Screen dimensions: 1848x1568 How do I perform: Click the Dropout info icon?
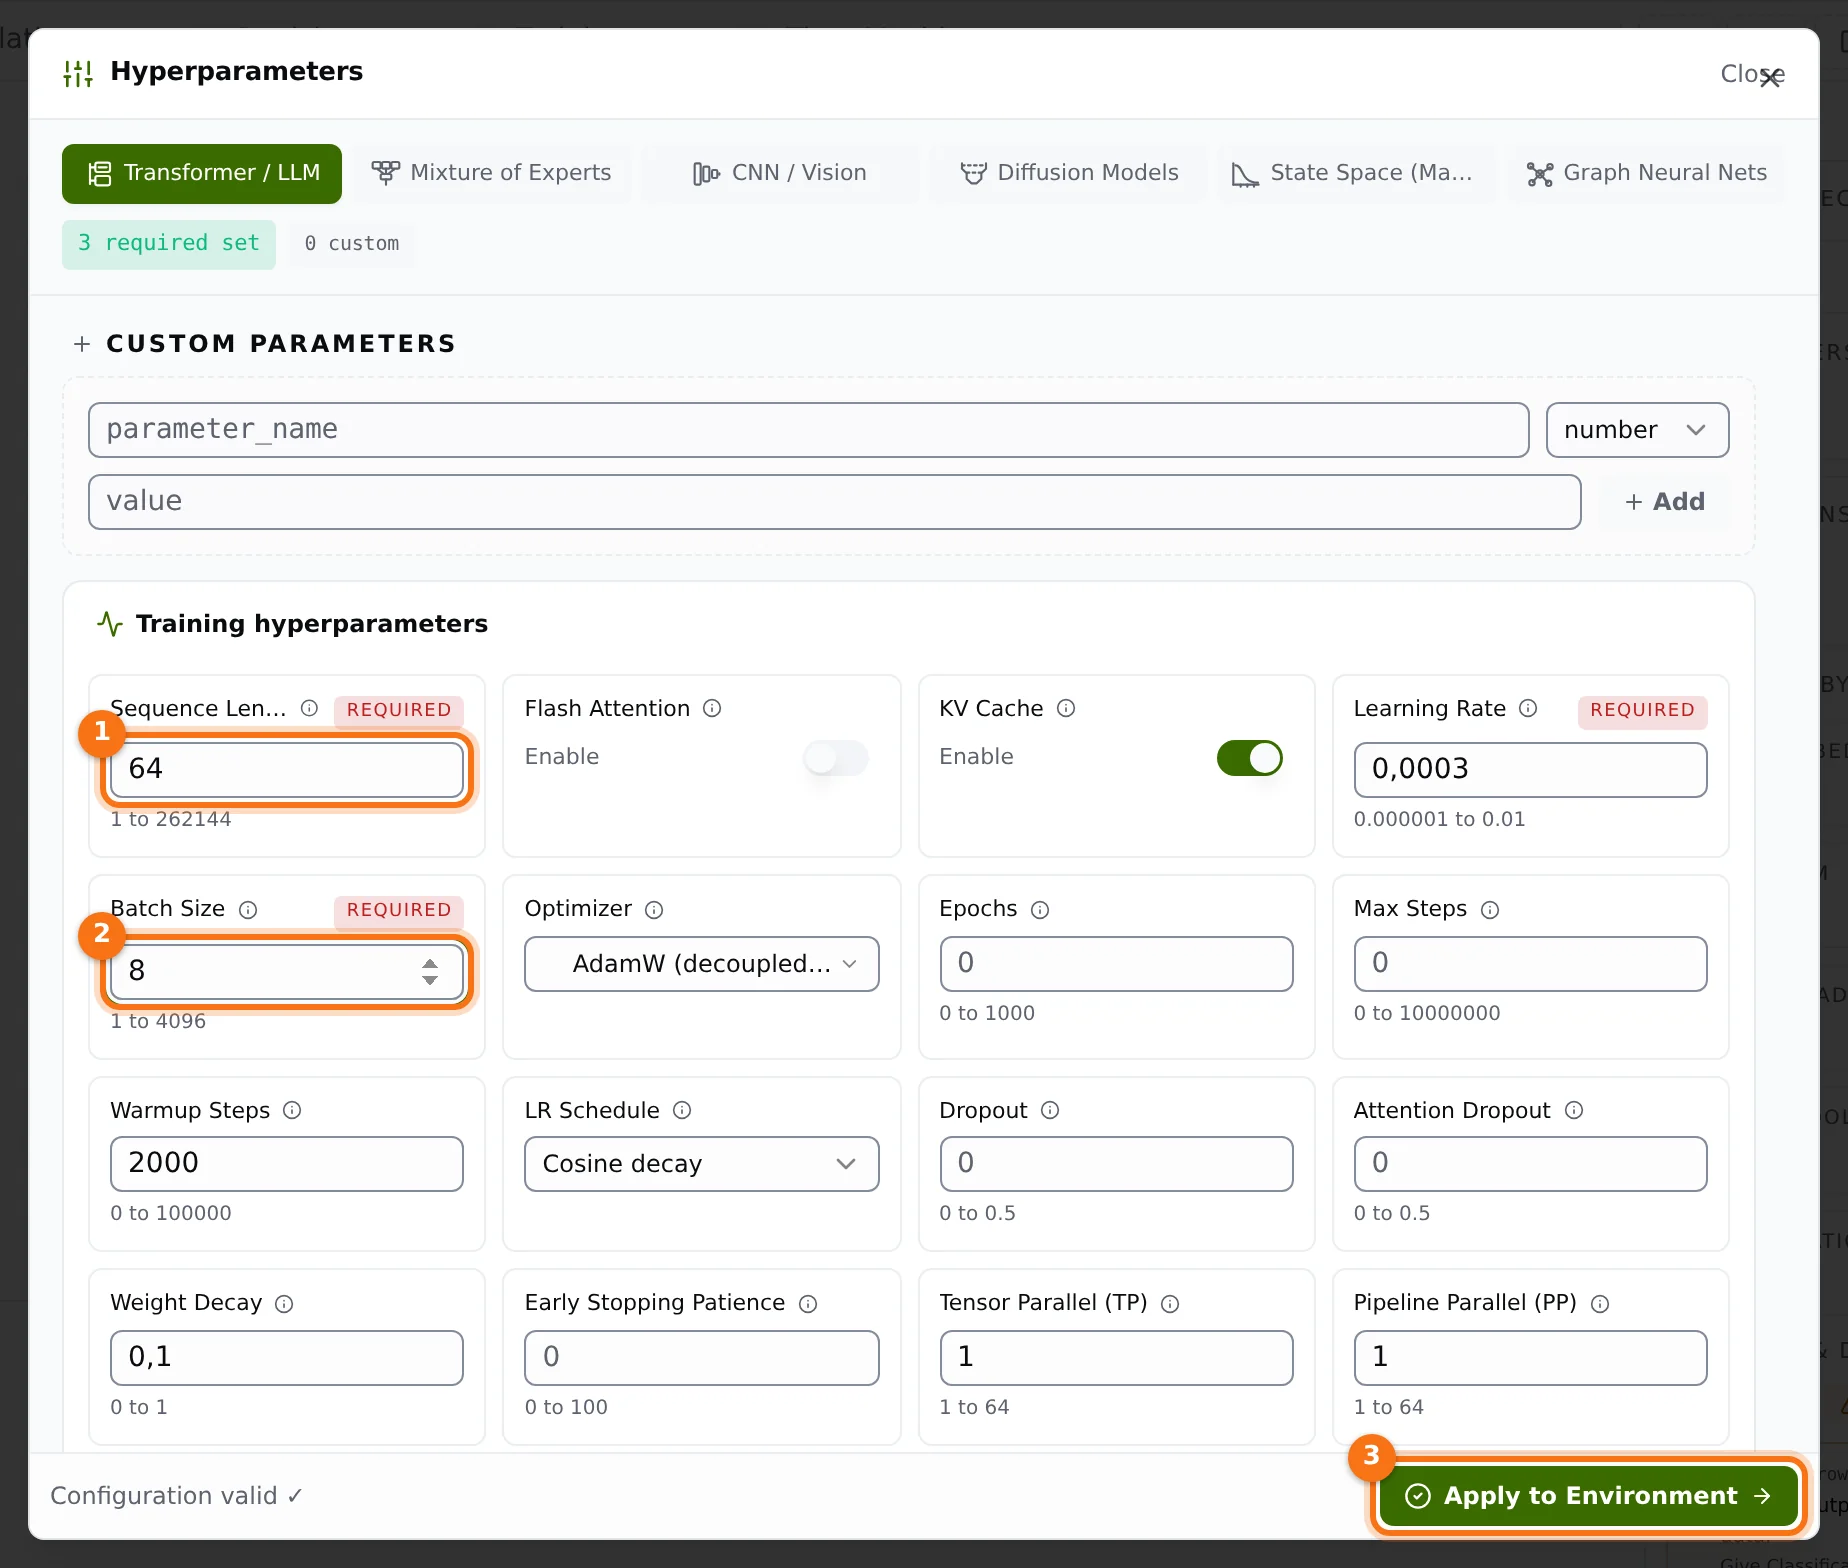pos(1050,1110)
